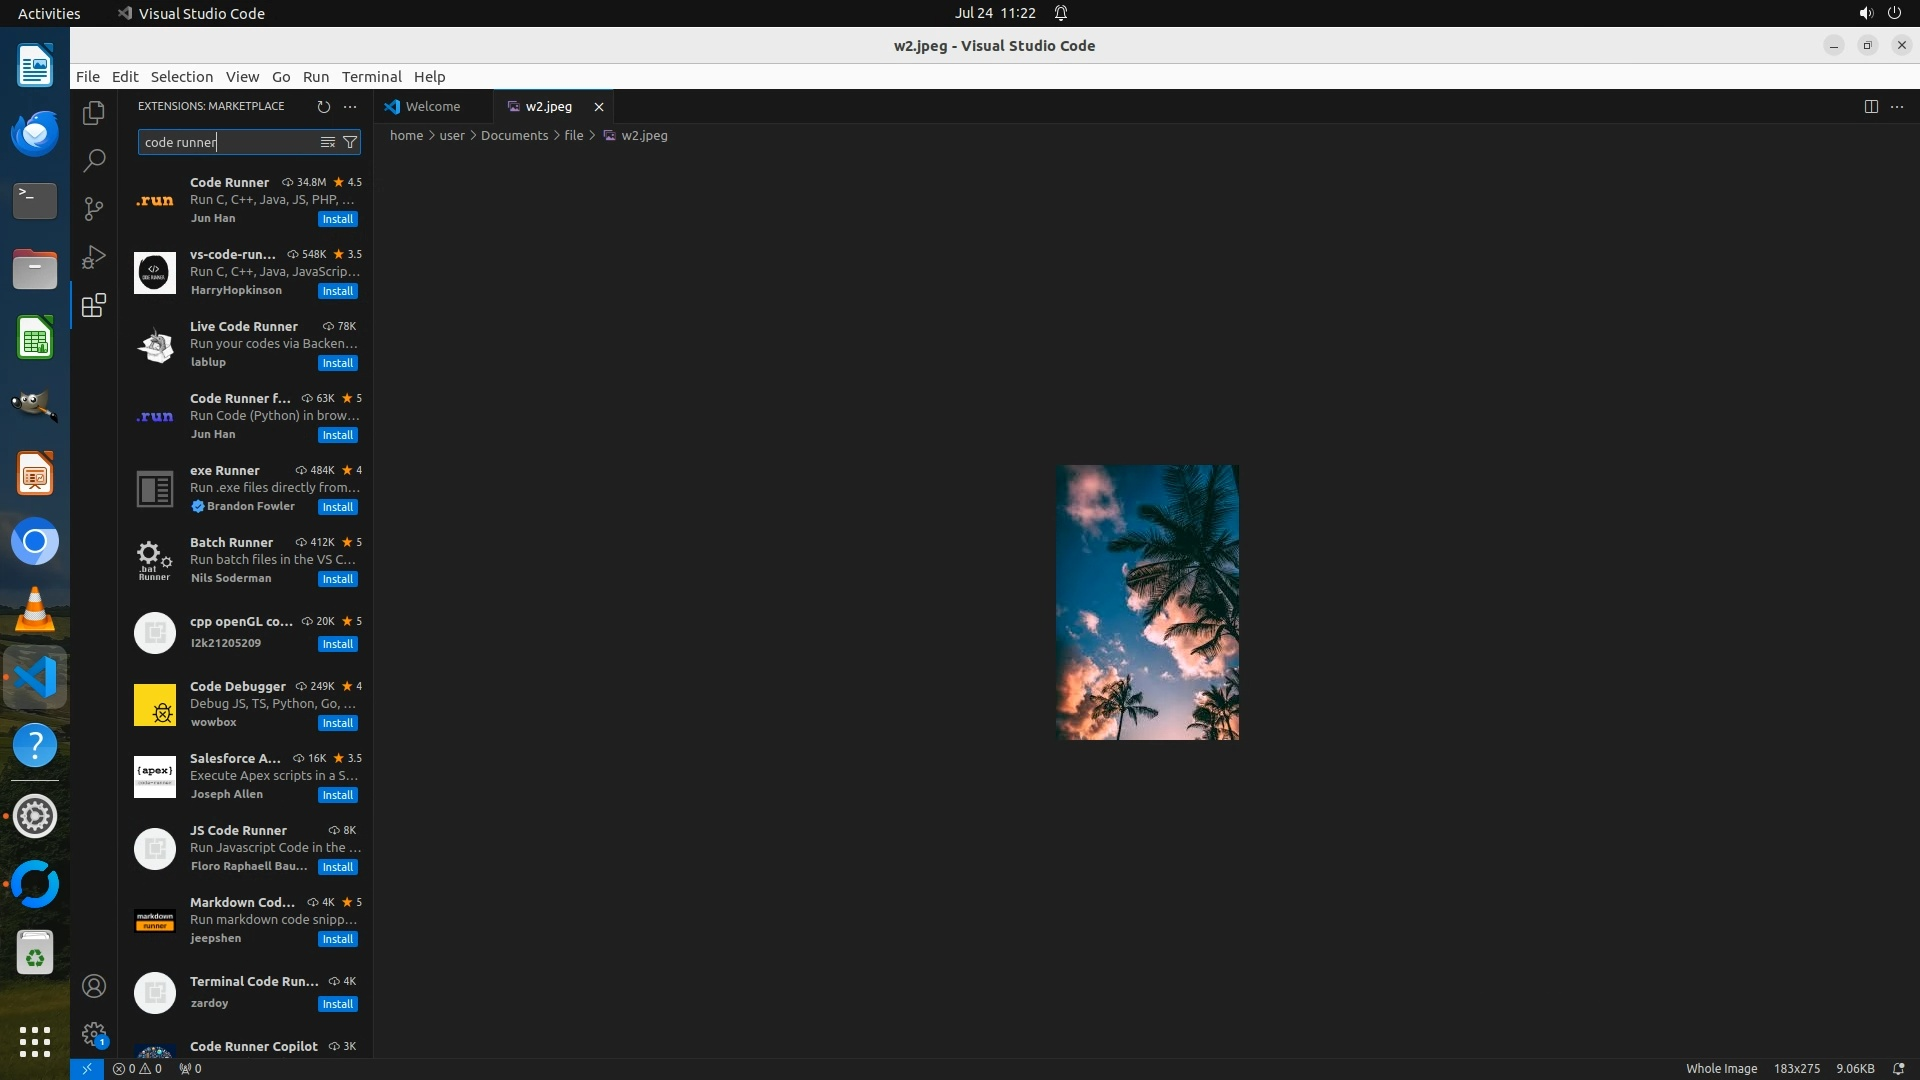Open the Terminal menu
The image size is (1920, 1080).
(371, 77)
